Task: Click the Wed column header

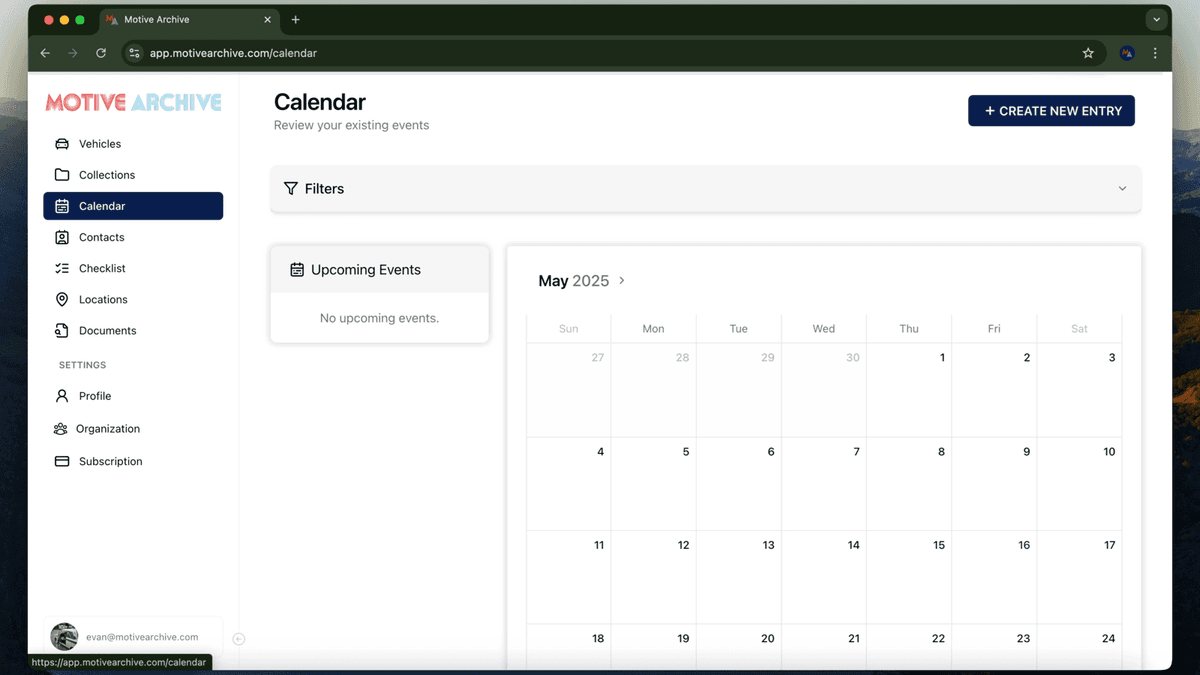Action: 824,329
